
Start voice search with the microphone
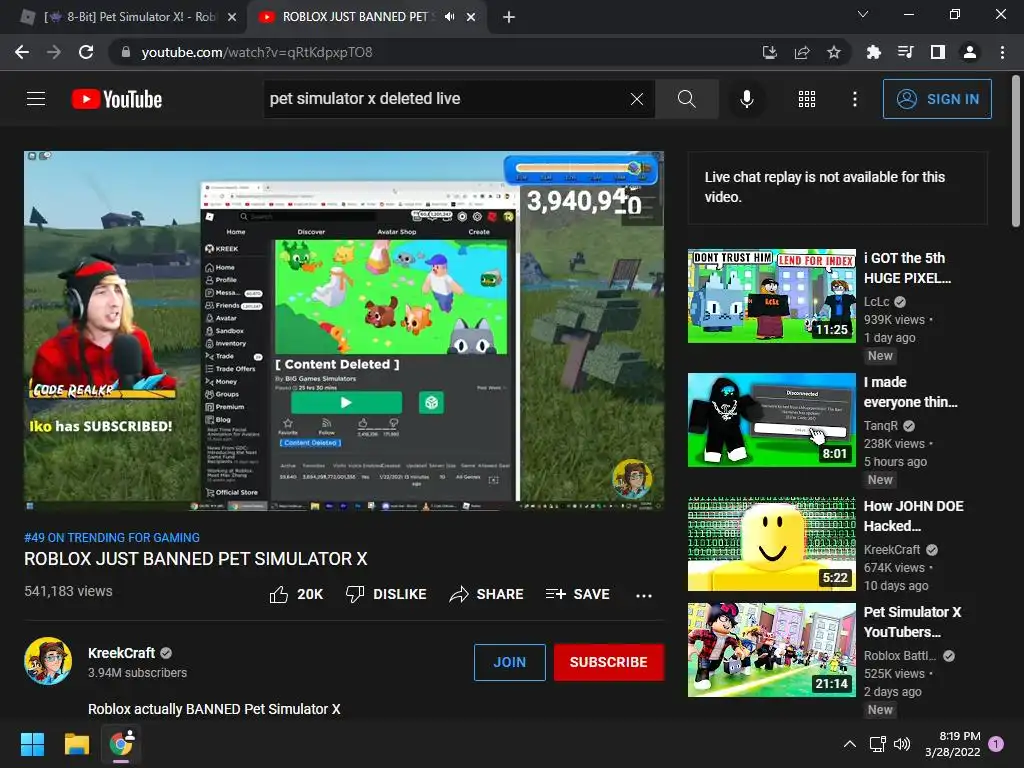click(x=747, y=99)
